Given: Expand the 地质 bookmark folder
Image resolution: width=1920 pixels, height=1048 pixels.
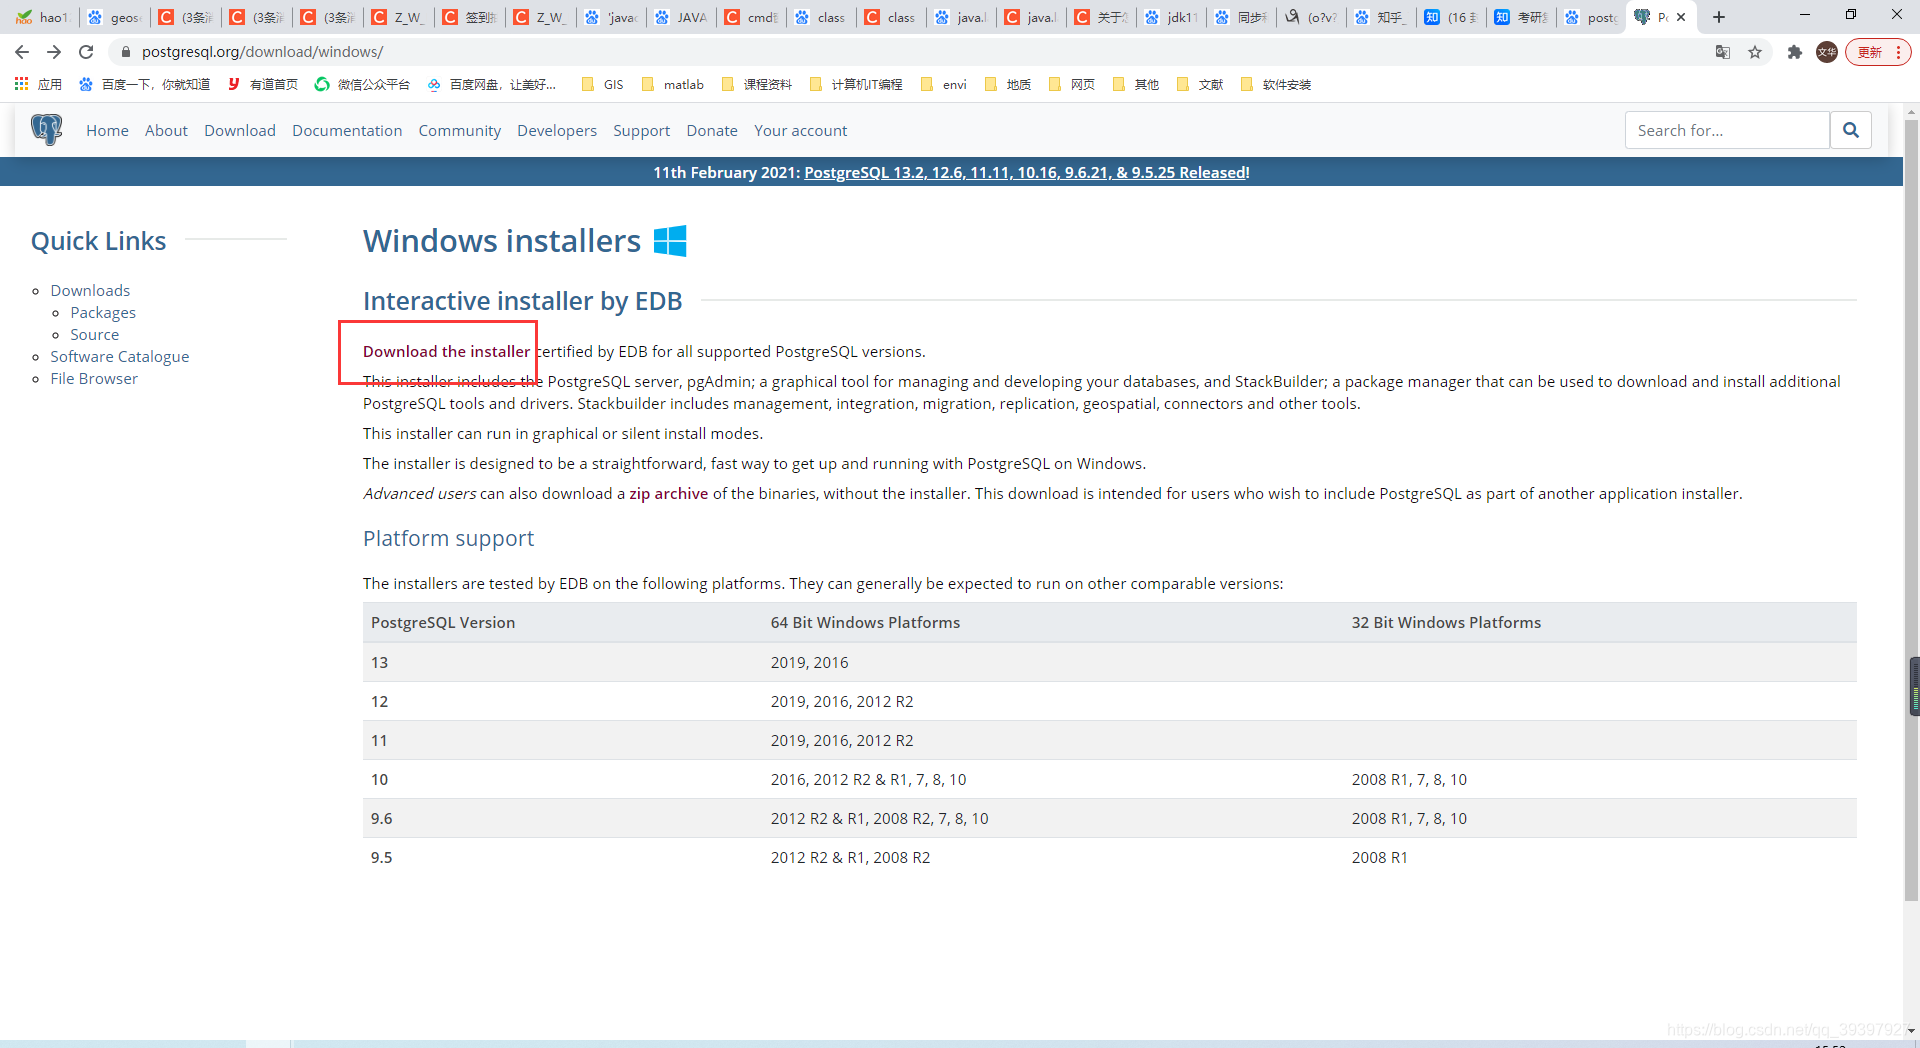Looking at the screenshot, I should click(x=1008, y=84).
